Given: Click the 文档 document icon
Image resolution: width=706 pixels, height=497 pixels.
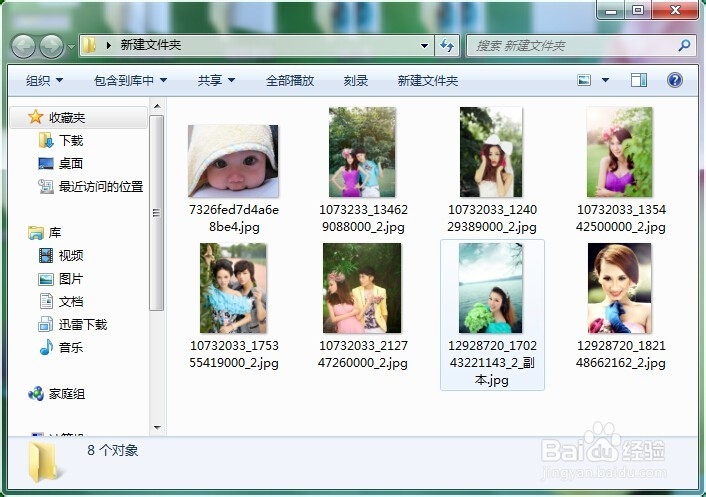Looking at the screenshot, I should pyautogui.click(x=46, y=301).
